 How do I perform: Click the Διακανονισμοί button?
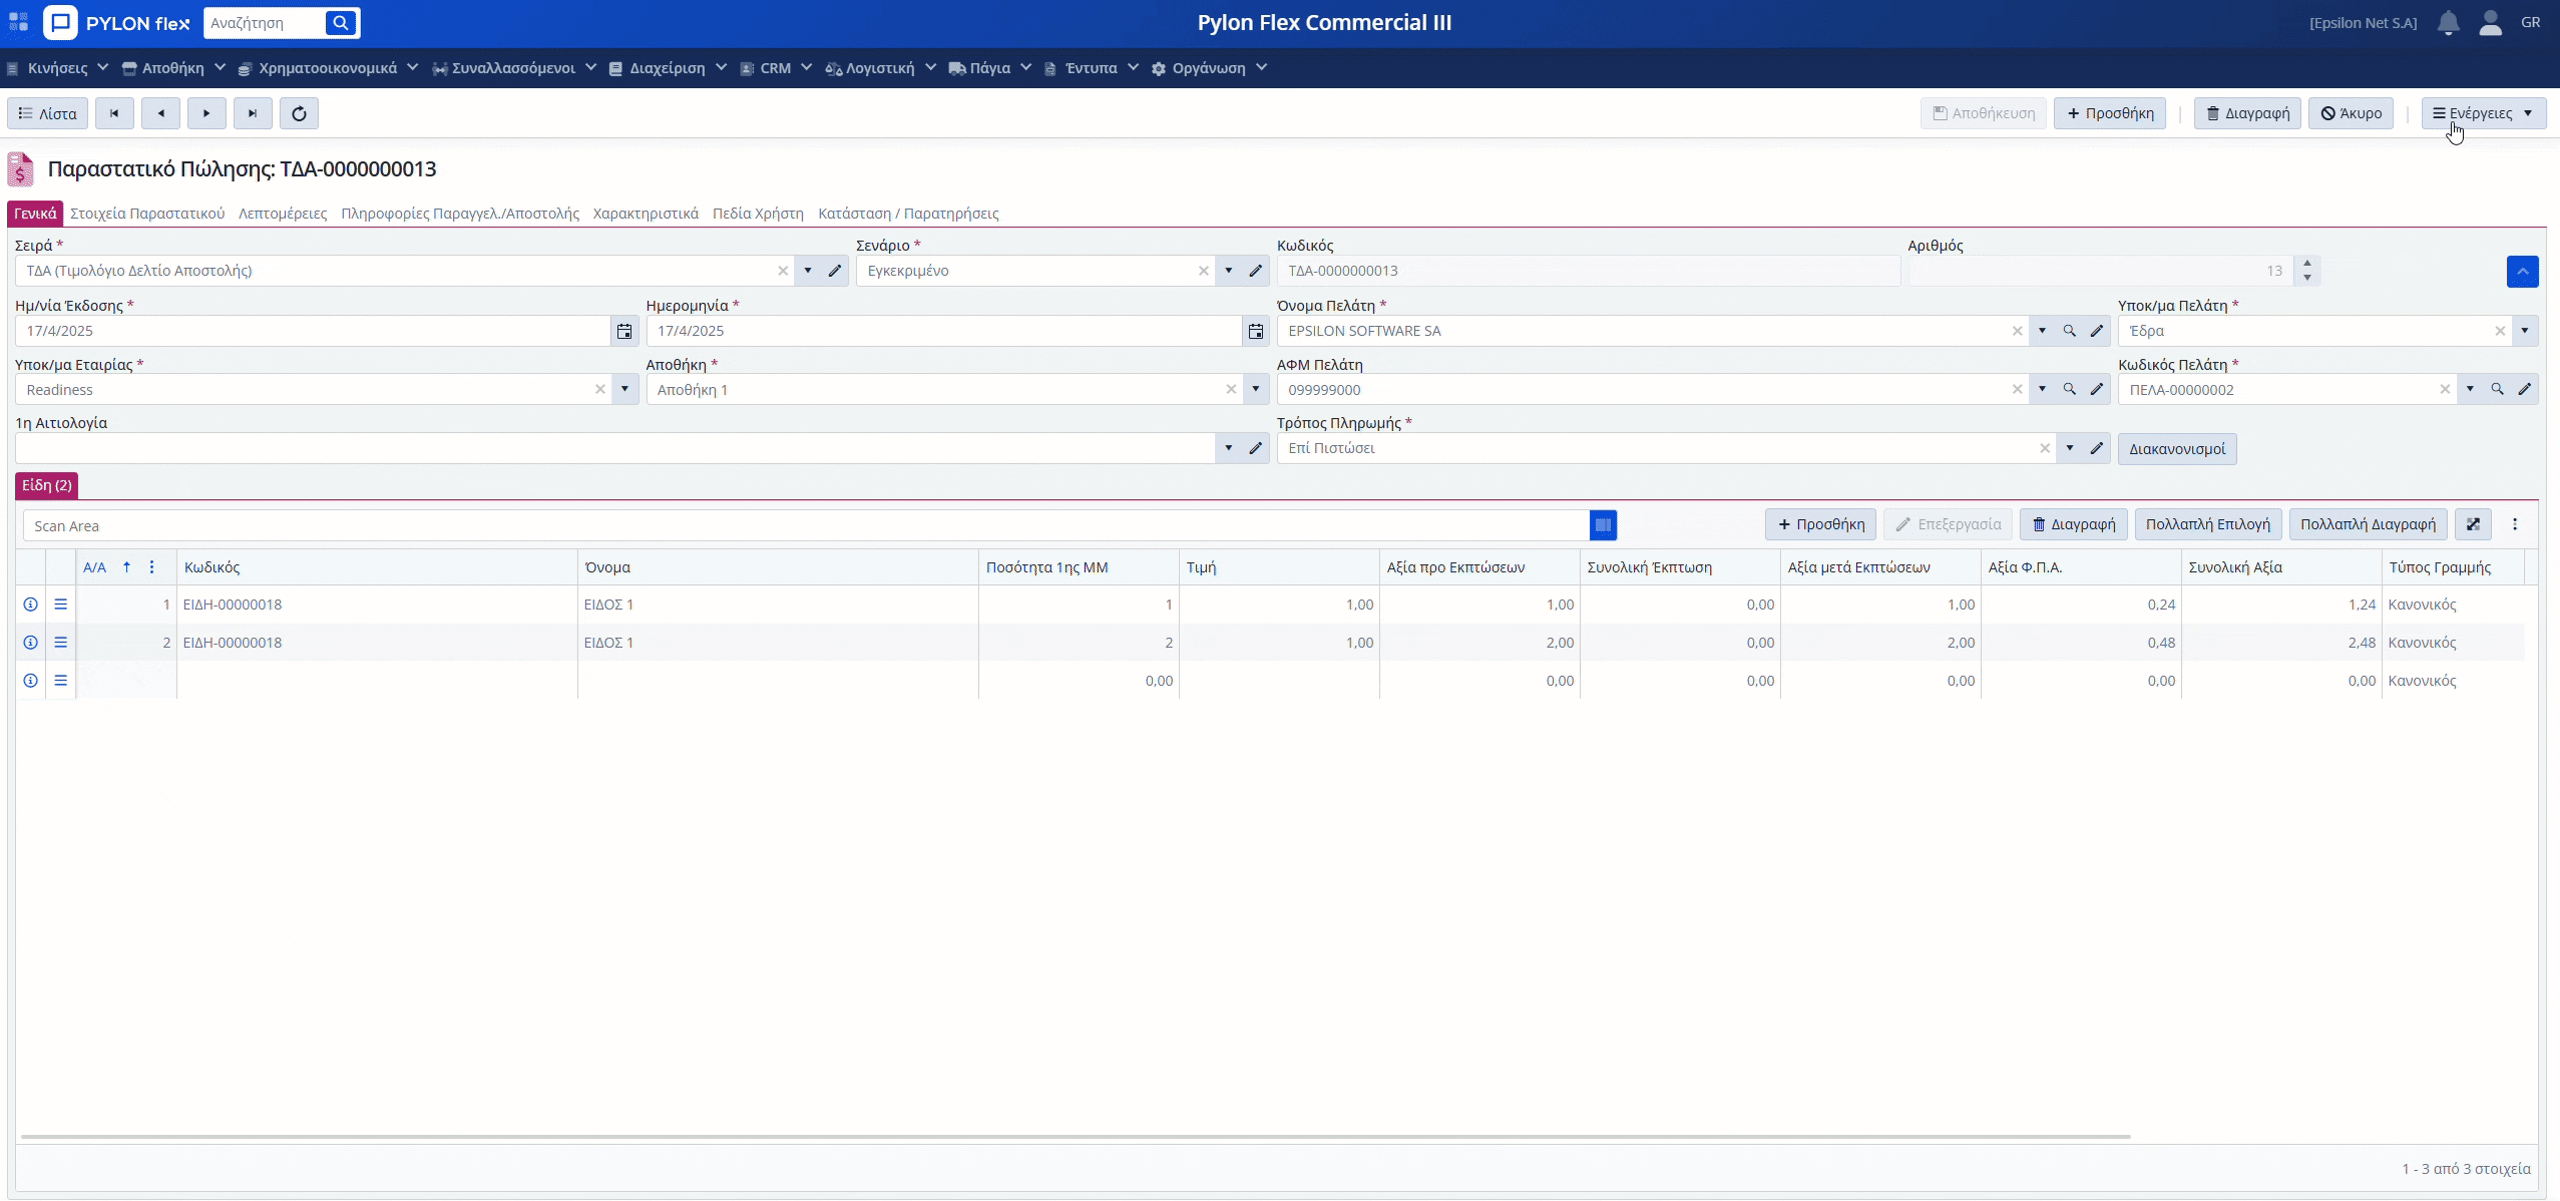point(2176,449)
